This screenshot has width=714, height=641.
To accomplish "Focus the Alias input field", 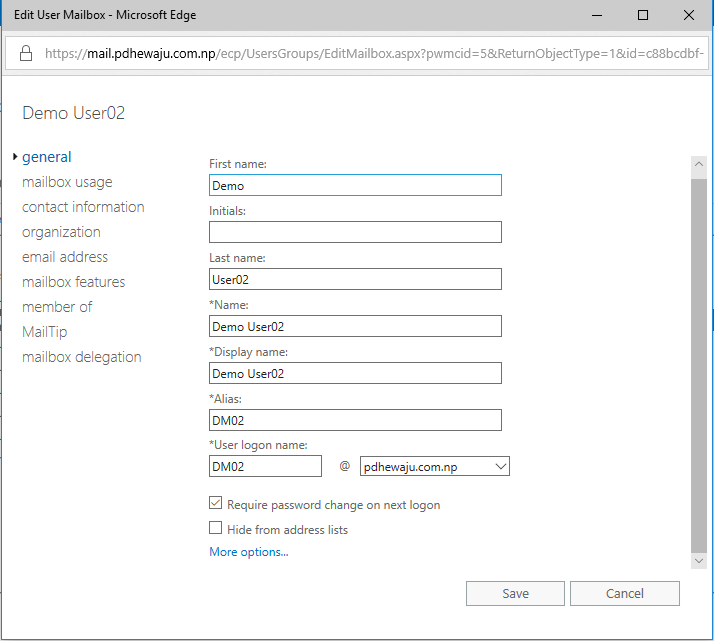I will 355,420.
